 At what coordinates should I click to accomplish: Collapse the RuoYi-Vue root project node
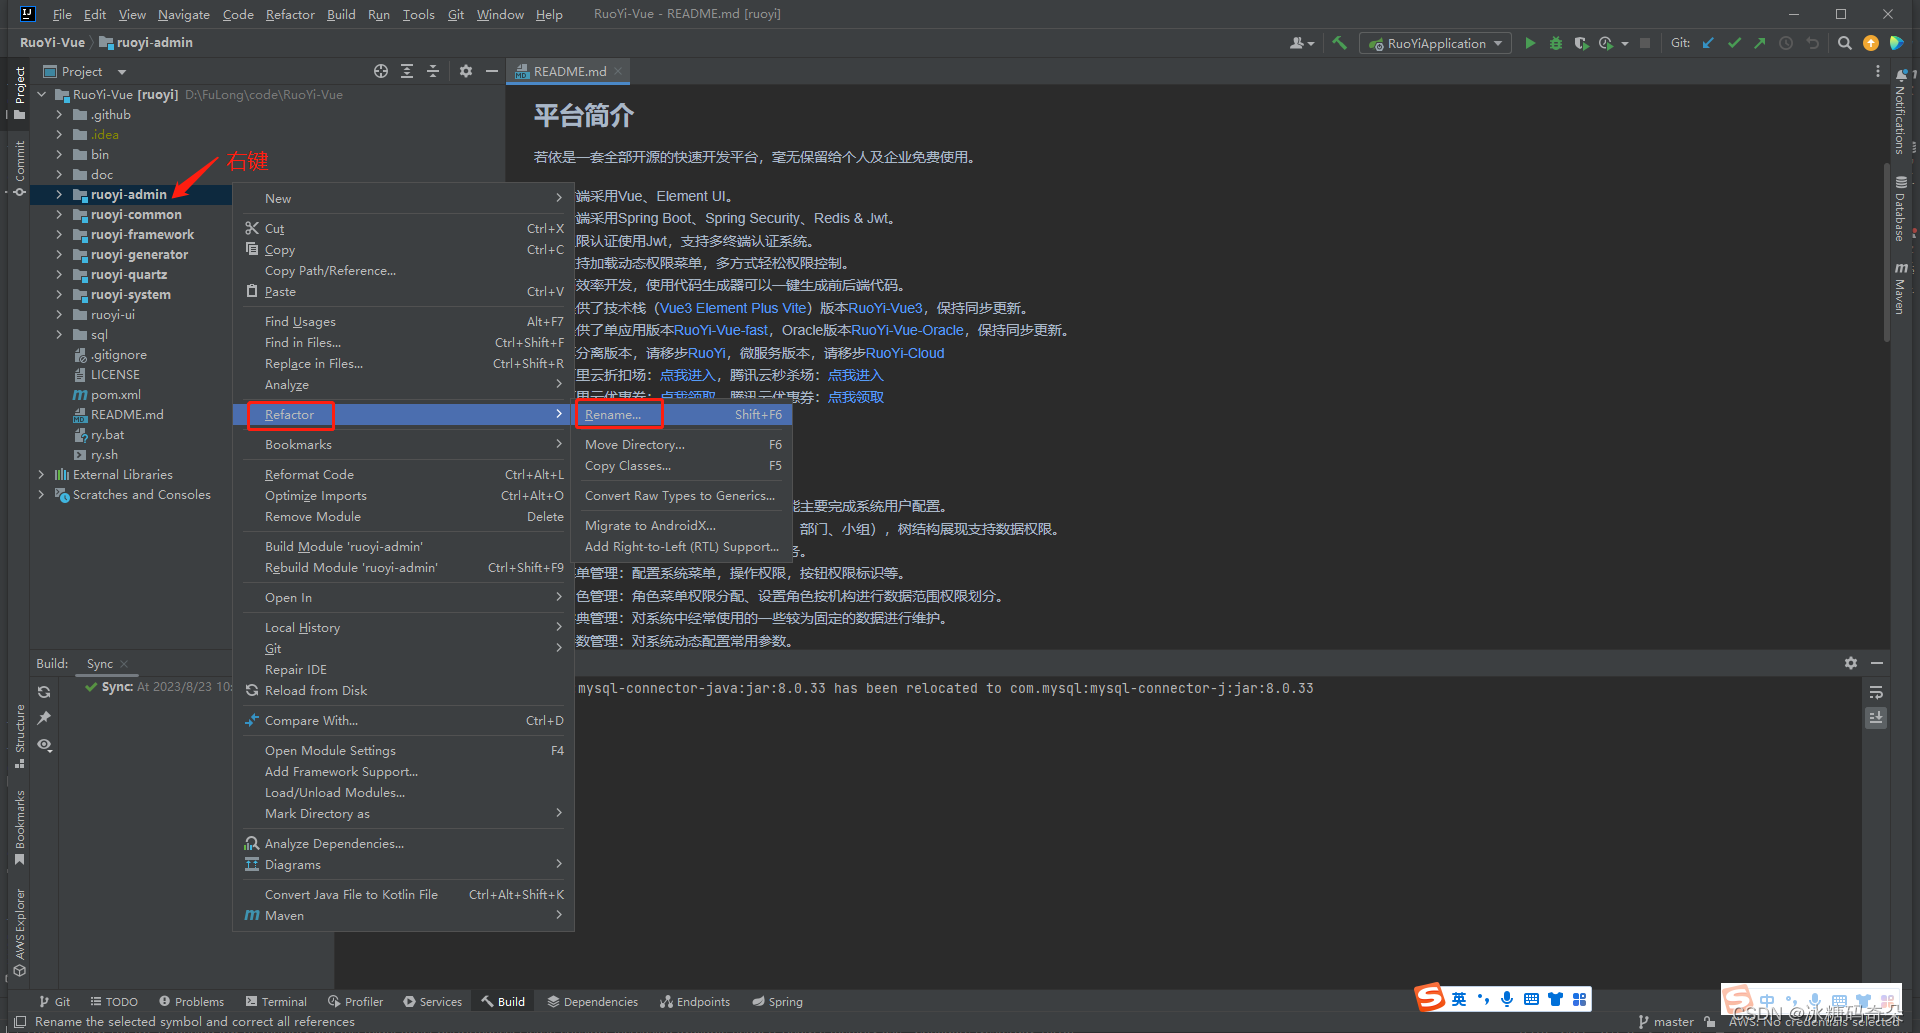pos(41,94)
